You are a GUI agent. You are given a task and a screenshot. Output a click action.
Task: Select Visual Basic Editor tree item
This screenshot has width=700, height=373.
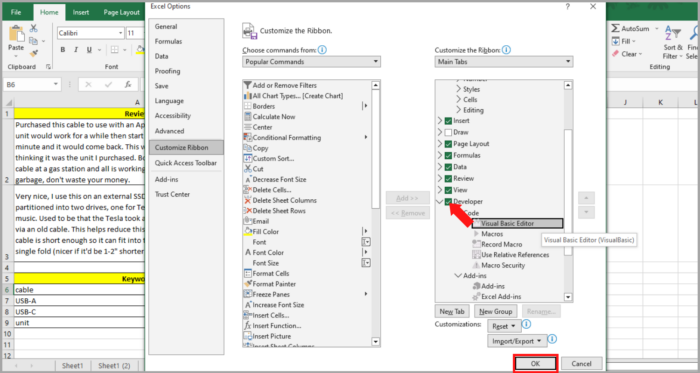click(517, 224)
